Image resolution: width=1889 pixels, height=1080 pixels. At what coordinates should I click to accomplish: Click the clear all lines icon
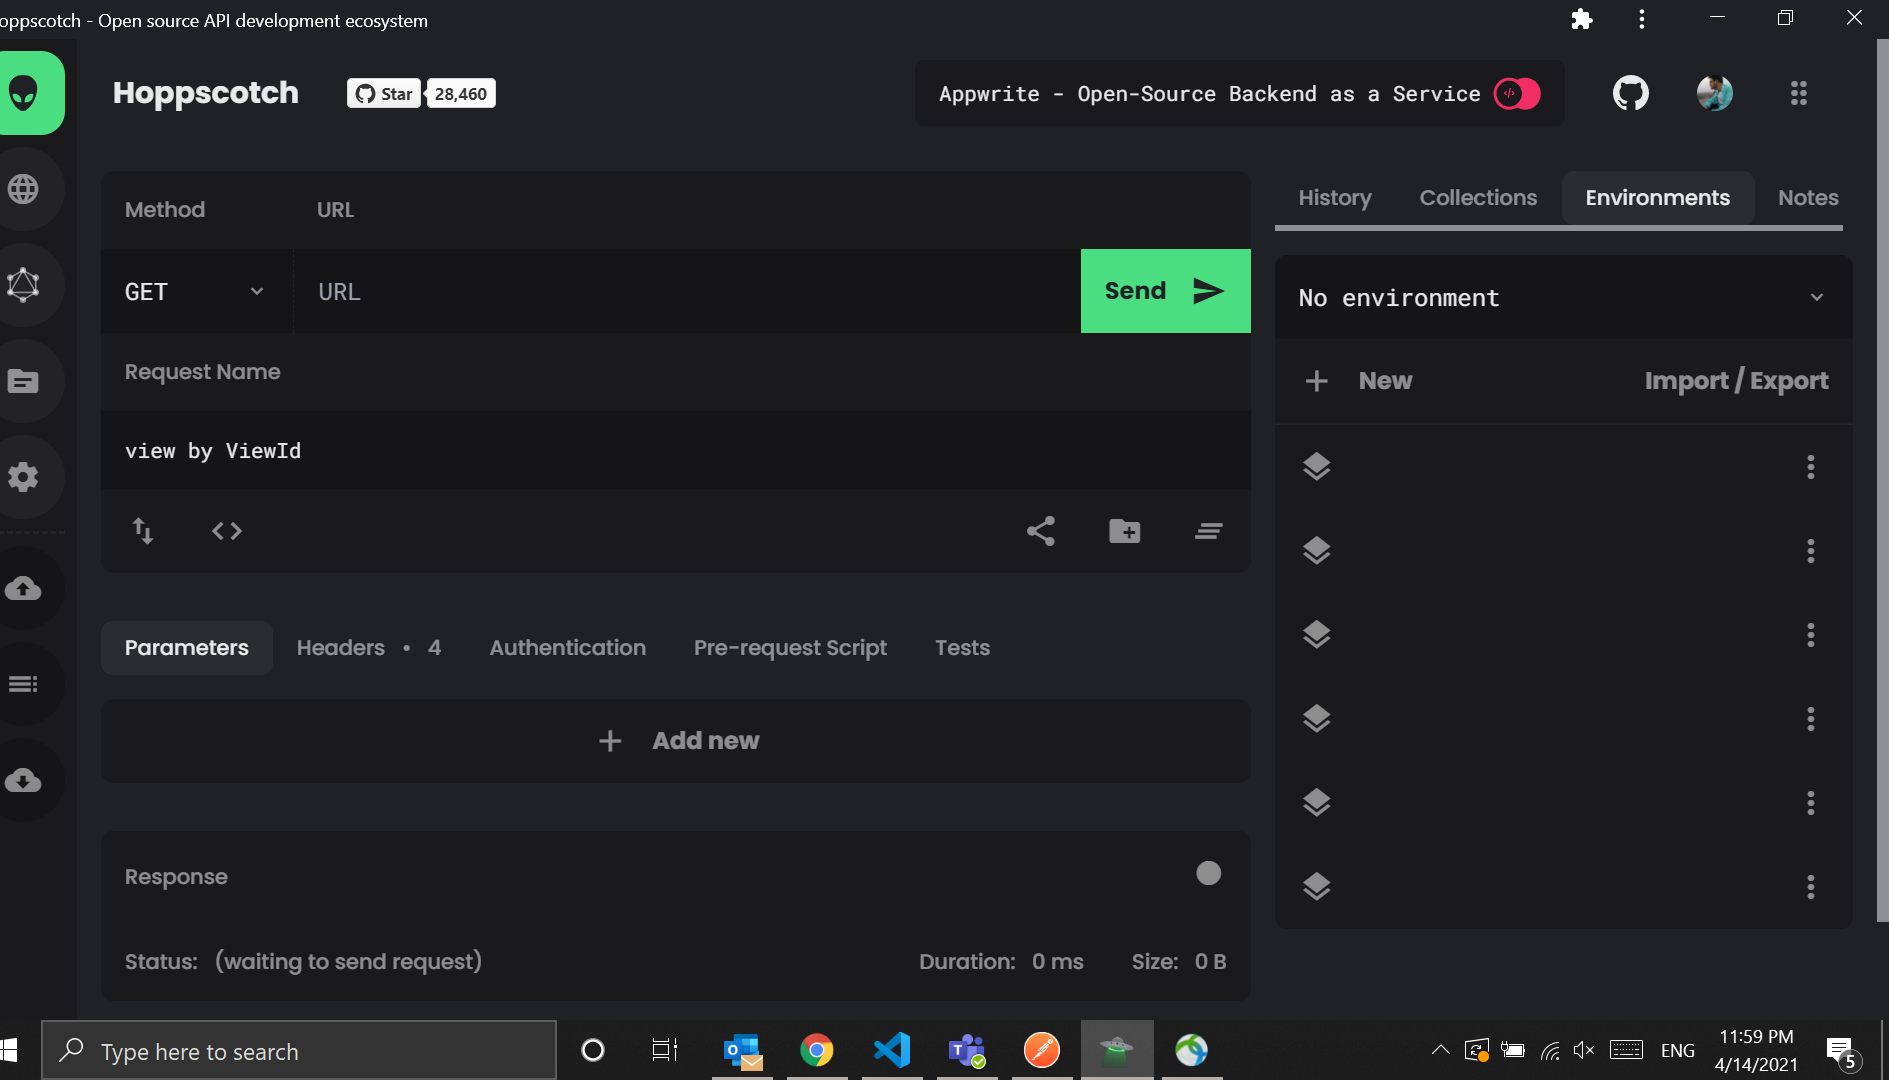click(x=1209, y=531)
